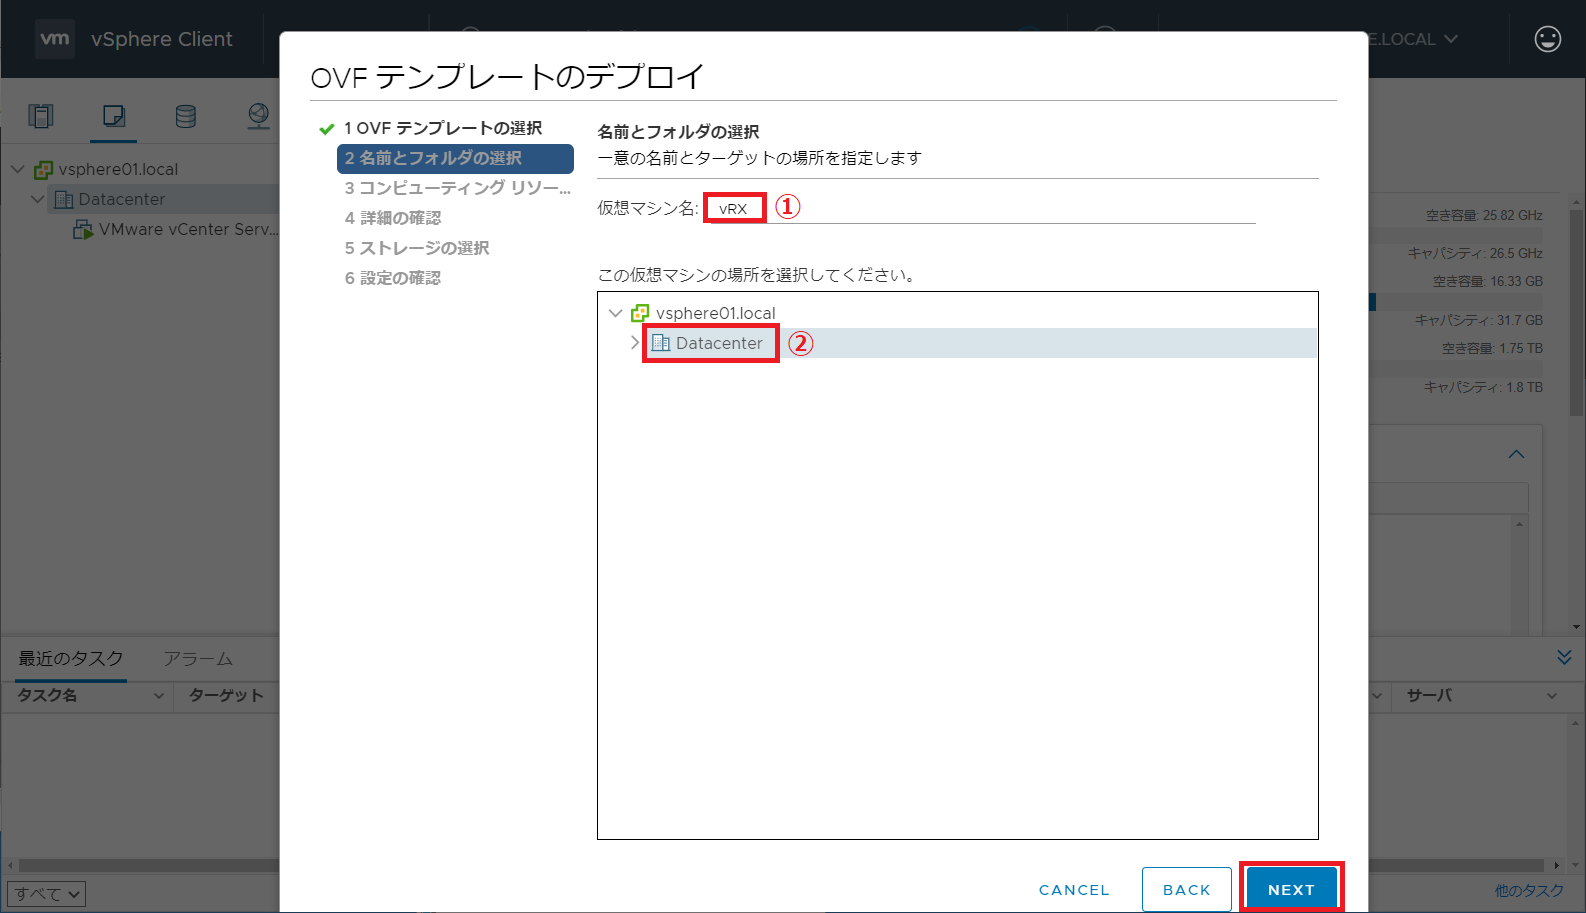Open VMs and Templates view icon
The image size is (1586, 913).
coord(114,116)
